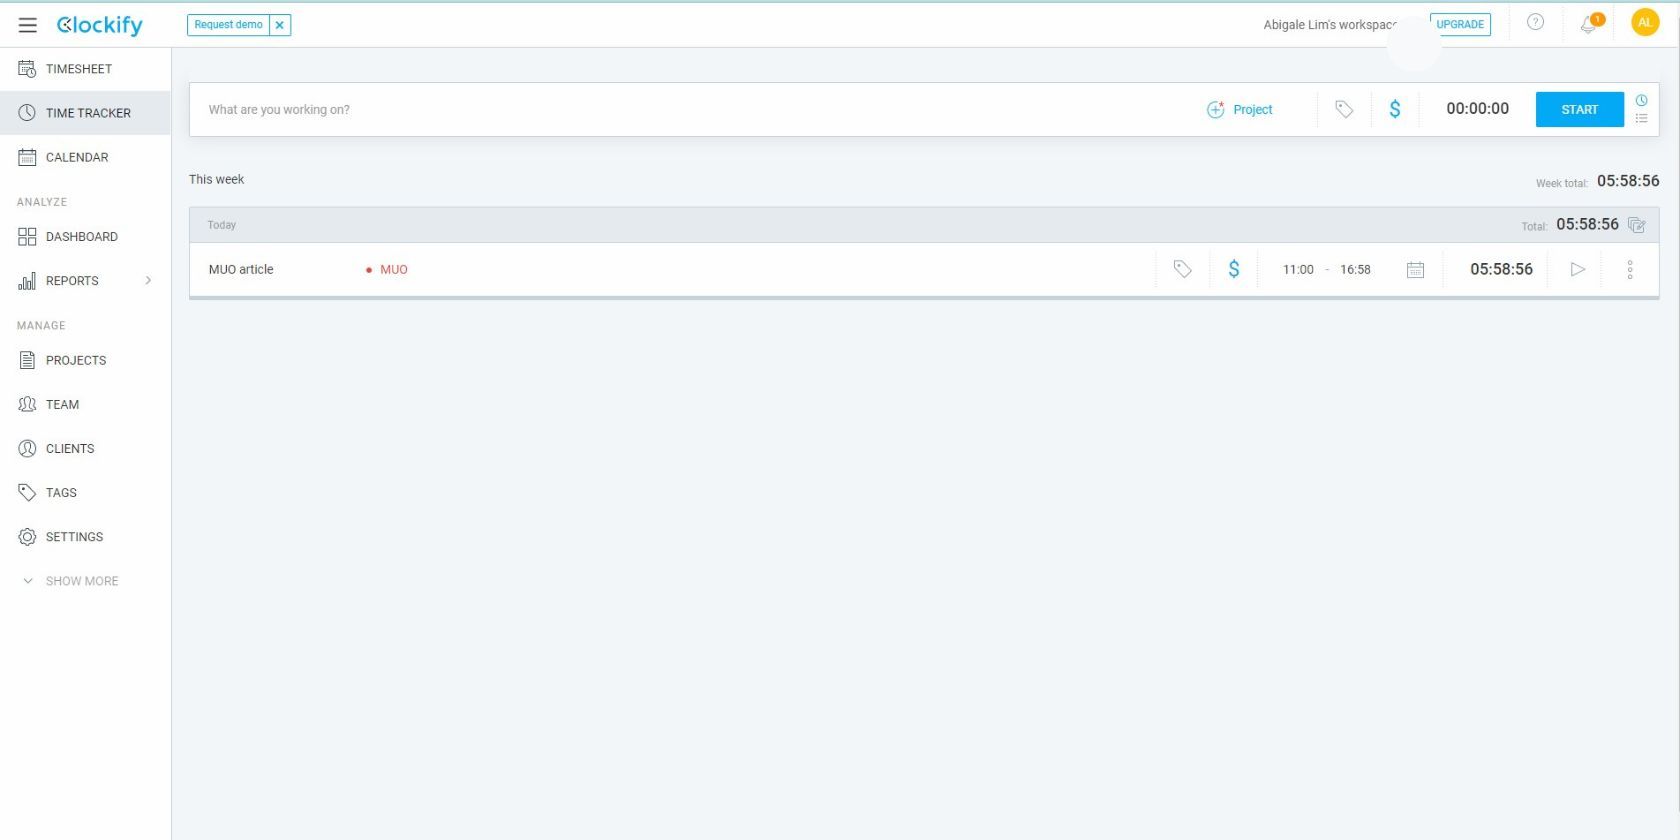Toggle billable on the new timer entry
The width and height of the screenshot is (1680, 840).
(1395, 110)
